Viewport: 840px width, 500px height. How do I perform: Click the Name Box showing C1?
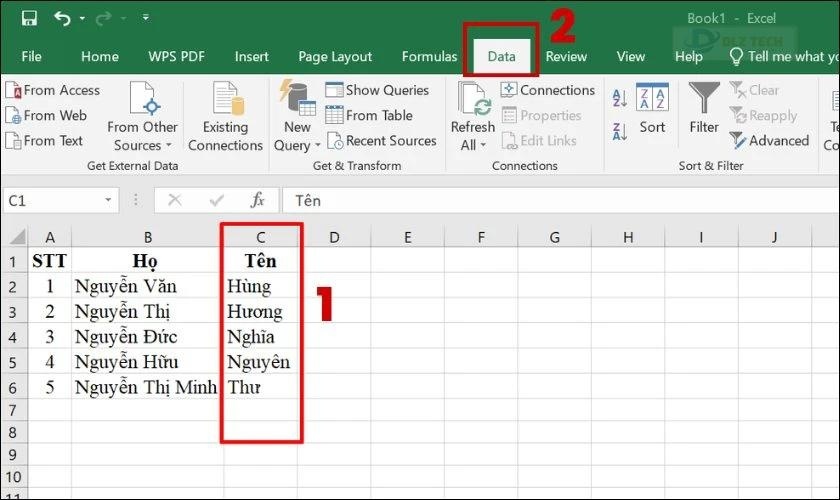(x=52, y=200)
